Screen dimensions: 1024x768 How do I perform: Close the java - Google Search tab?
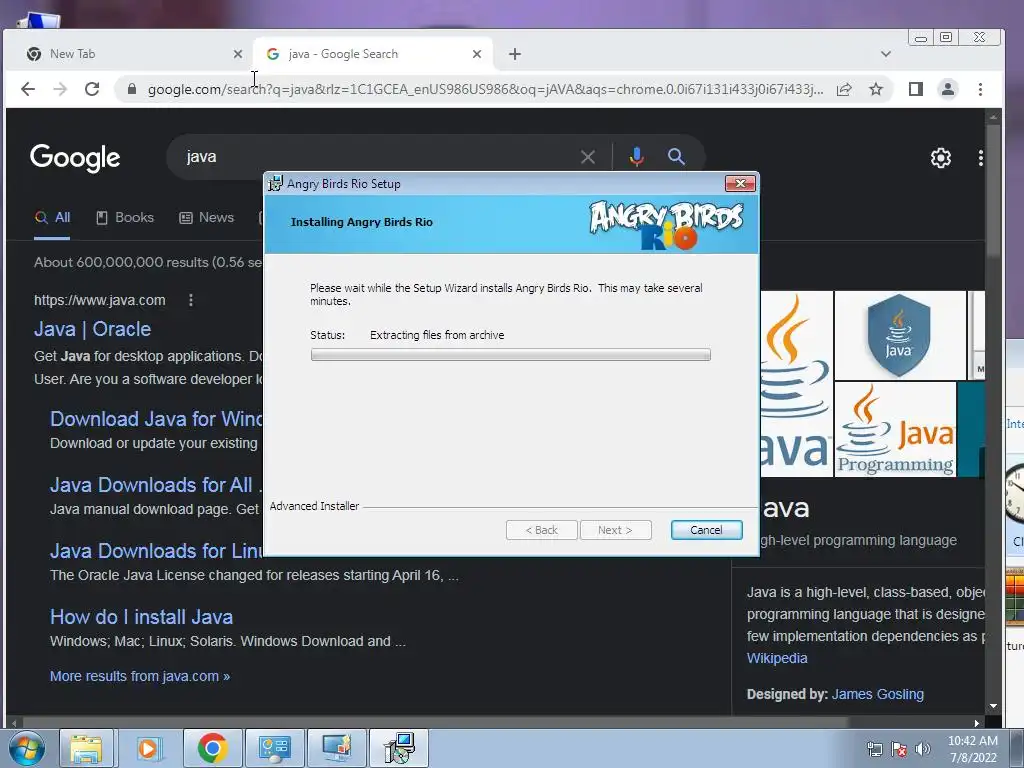[x=477, y=54]
